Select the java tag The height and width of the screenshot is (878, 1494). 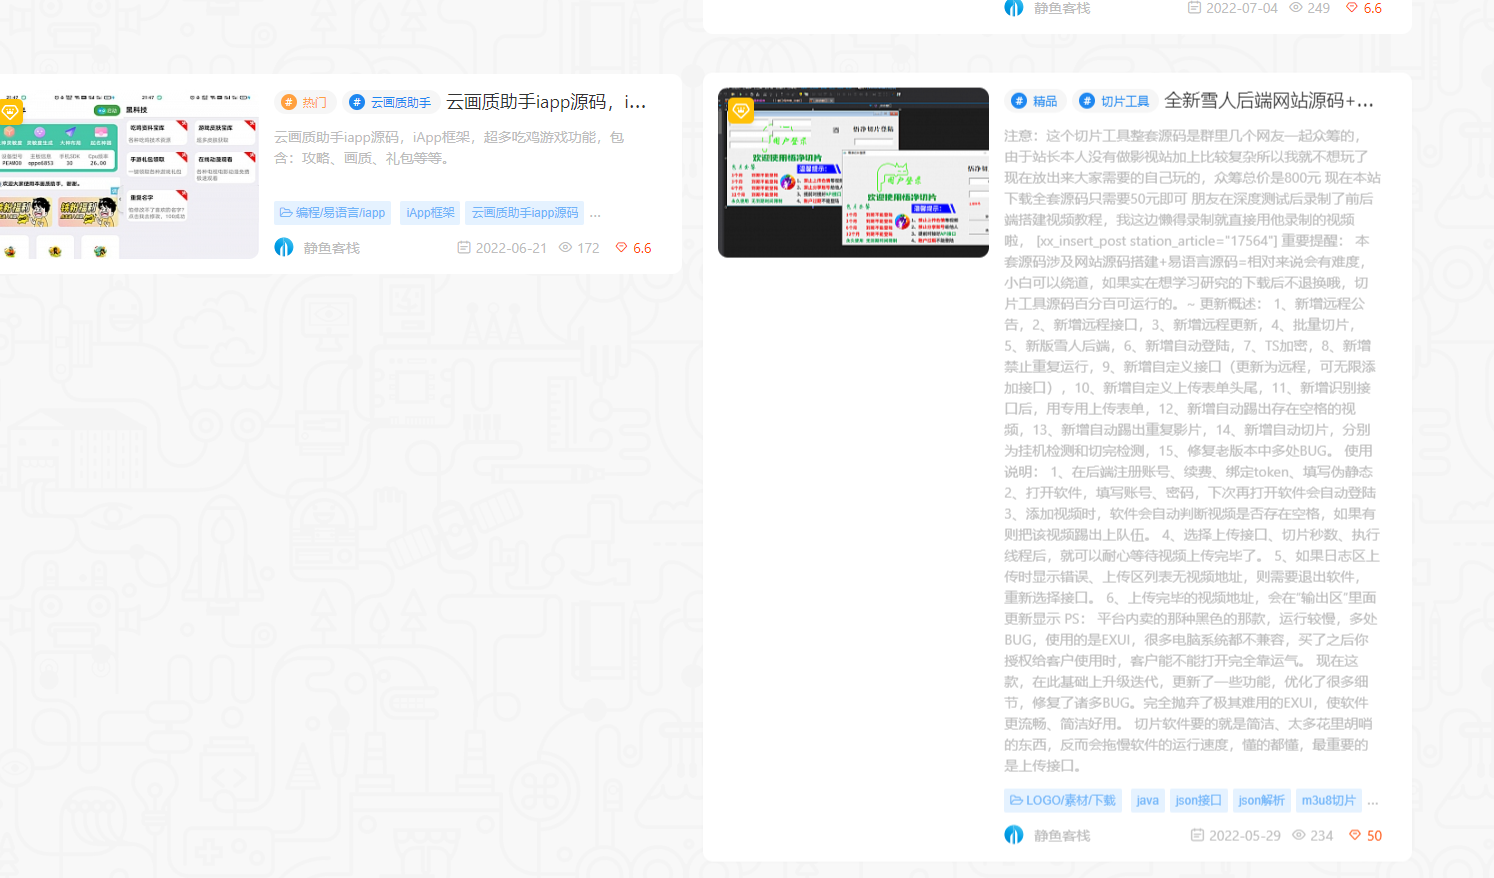(x=1147, y=800)
